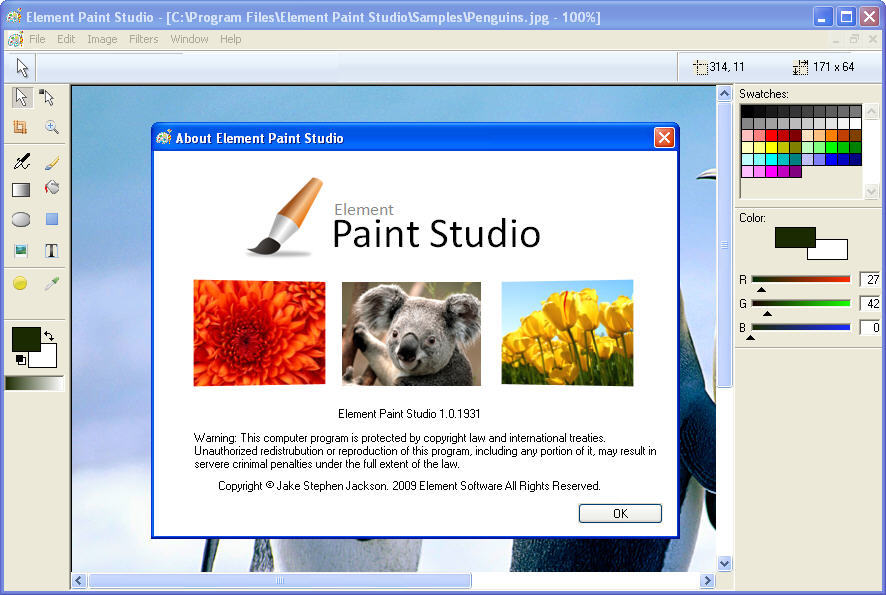Select the Text tool
886x595 pixels.
[51, 249]
